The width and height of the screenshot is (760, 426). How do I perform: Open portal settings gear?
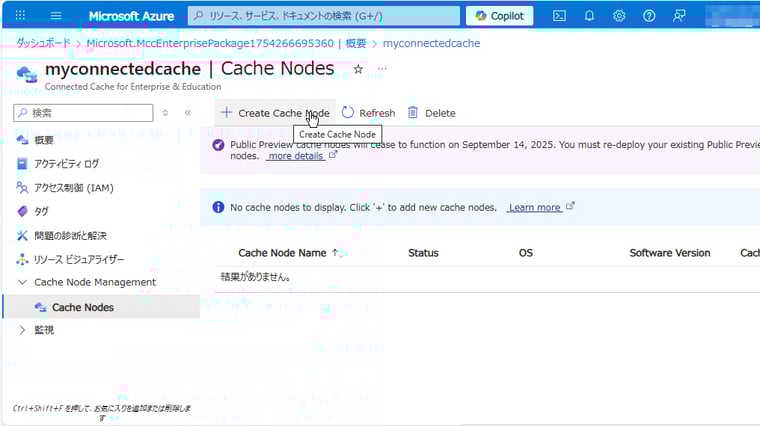(x=619, y=16)
